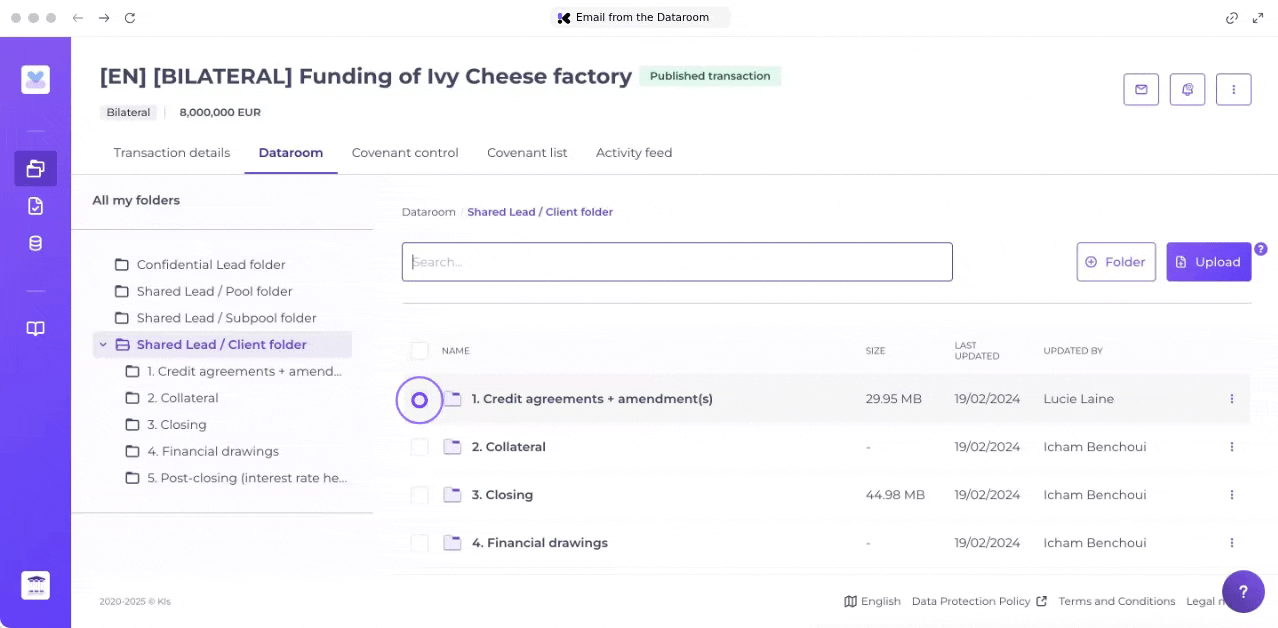Click the checklist document sidebar icon

click(x=36, y=206)
